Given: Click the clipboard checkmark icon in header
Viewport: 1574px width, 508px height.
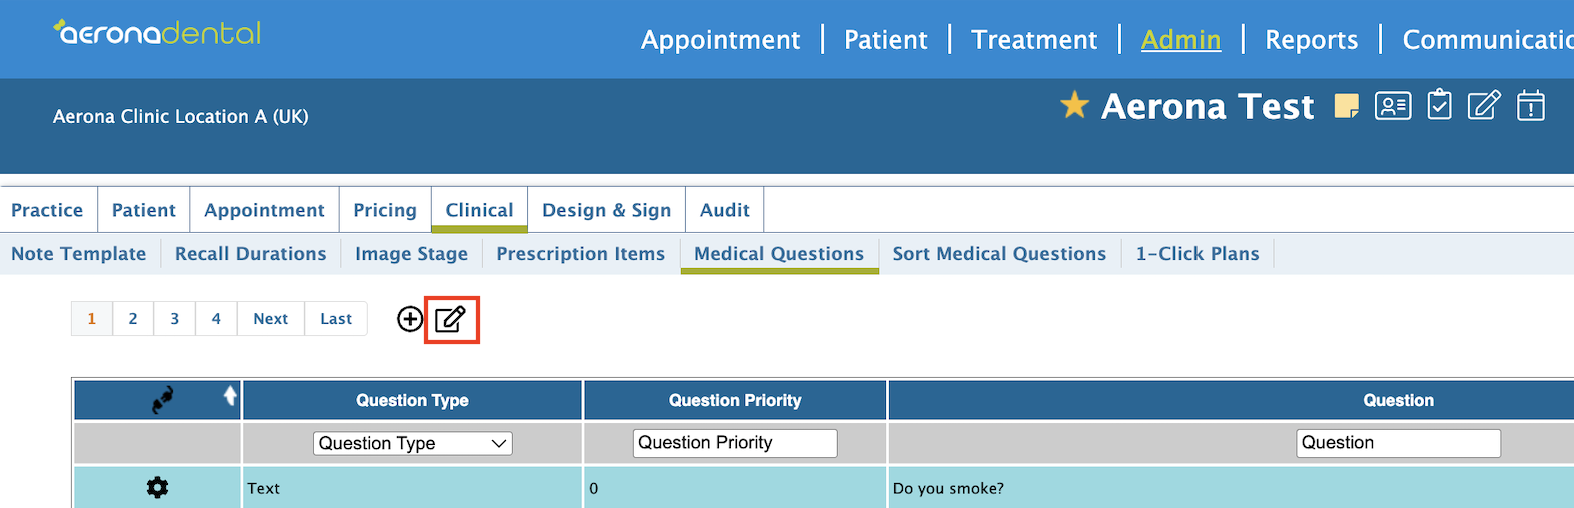Looking at the screenshot, I should pyautogui.click(x=1439, y=104).
